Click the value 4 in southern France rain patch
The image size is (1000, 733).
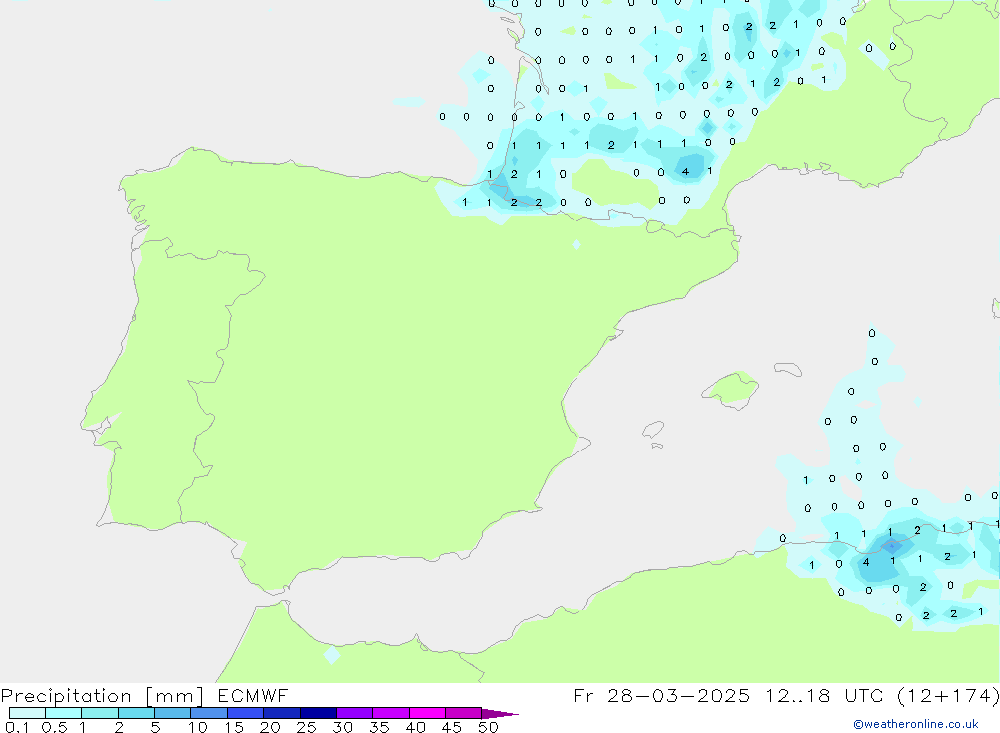(685, 172)
